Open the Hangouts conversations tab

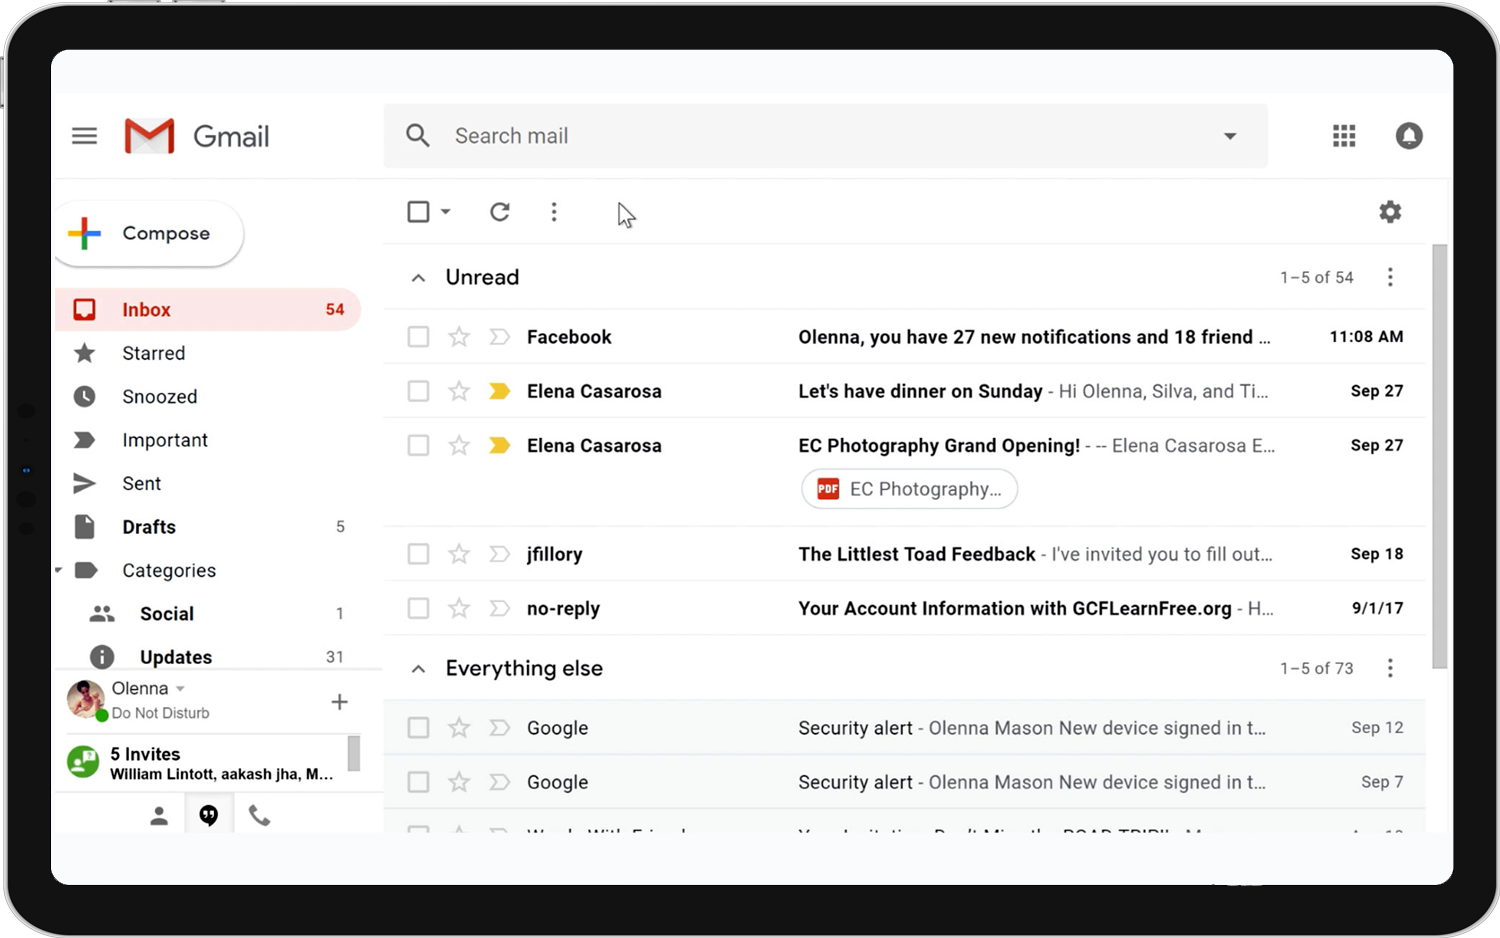point(208,816)
